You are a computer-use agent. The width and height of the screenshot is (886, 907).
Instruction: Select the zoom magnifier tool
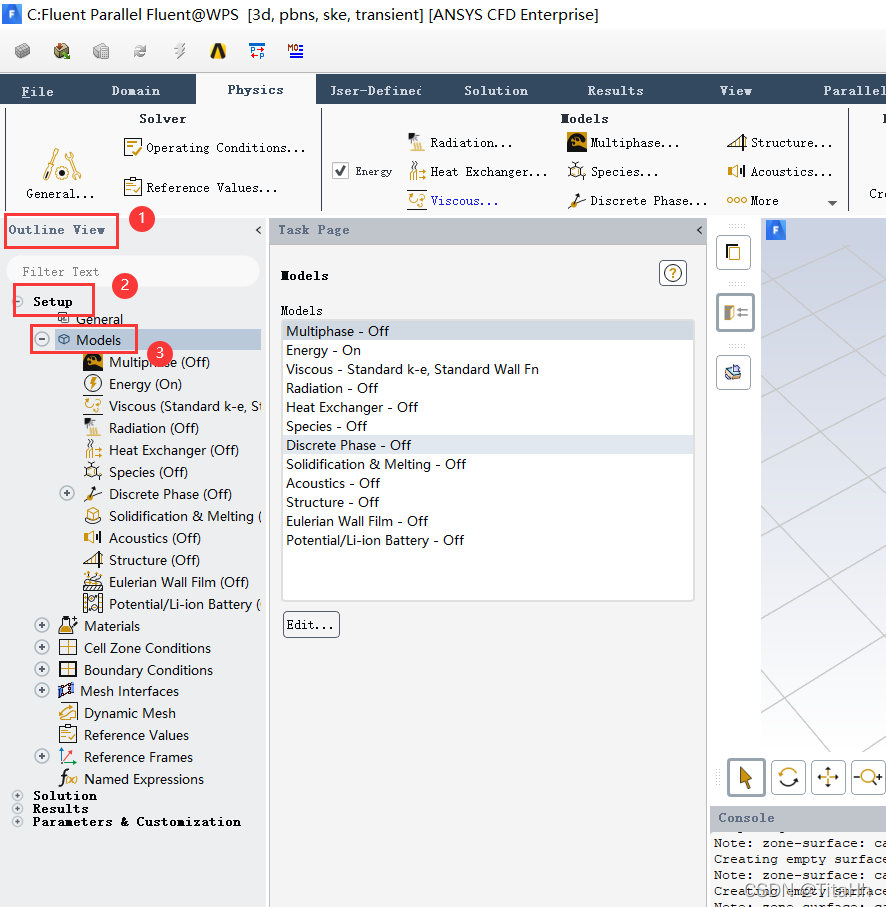pos(869,777)
